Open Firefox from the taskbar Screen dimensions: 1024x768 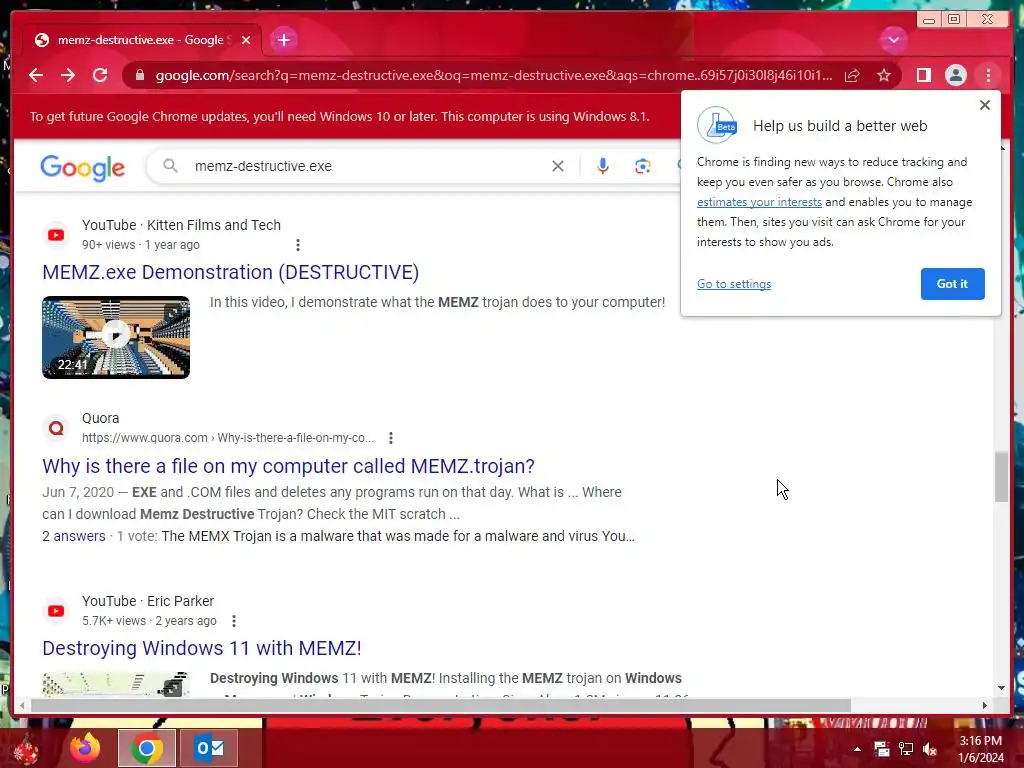coord(85,748)
